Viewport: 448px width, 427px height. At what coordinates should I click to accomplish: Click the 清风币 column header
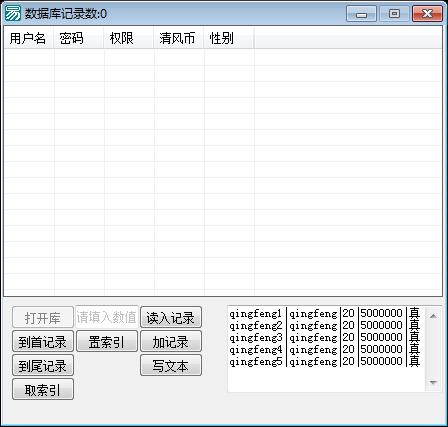[179, 38]
